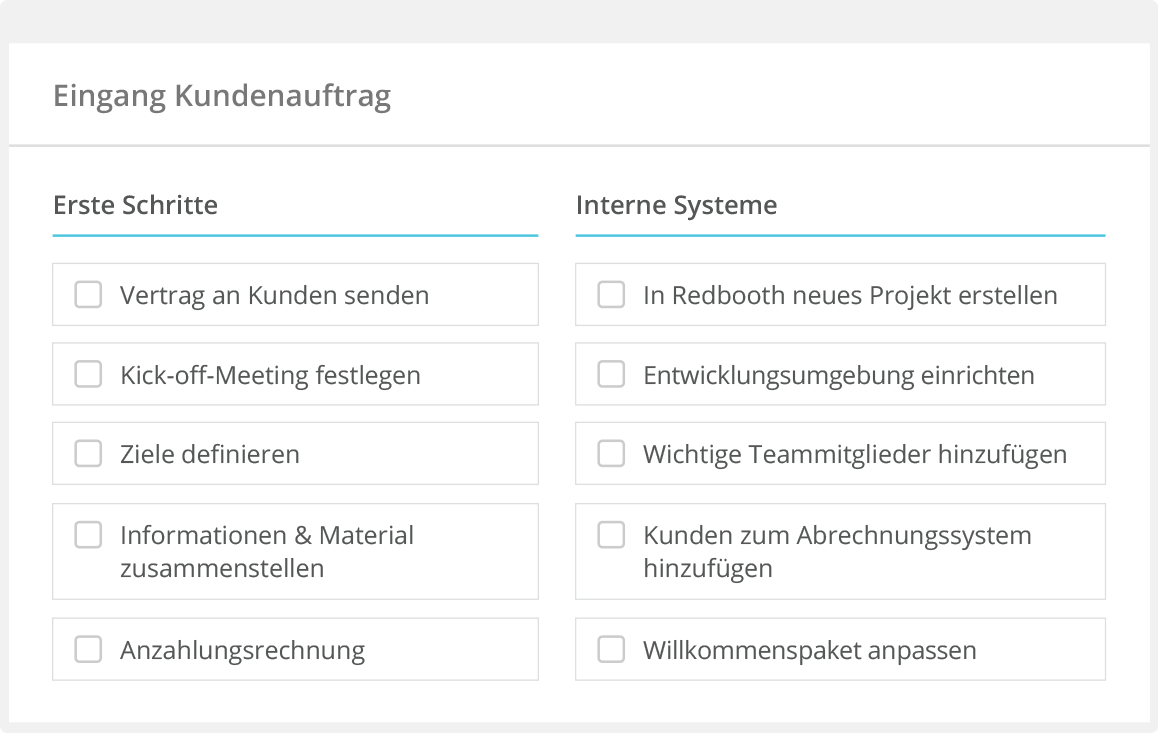Open the 'Entwicklungsumgebung einrichten' task row
The image size is (1158, 733).
840,373
